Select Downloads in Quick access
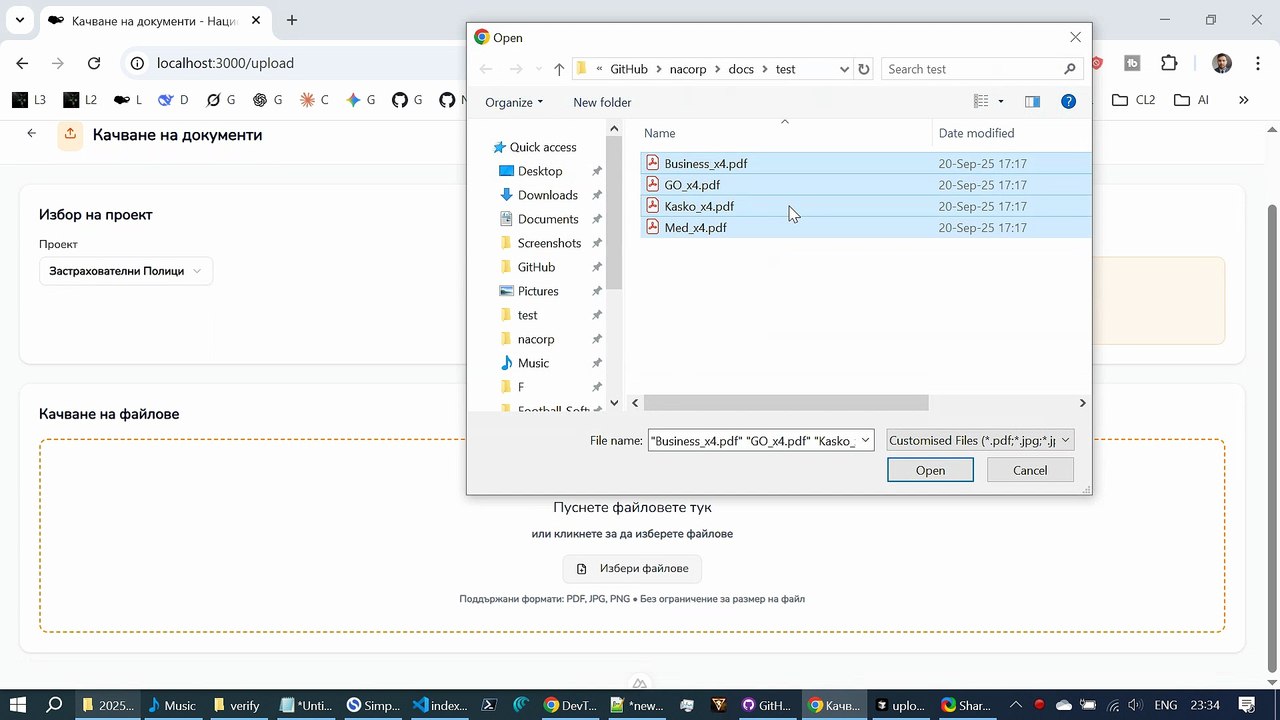The image size is (1280, 720). pos(547,195)
